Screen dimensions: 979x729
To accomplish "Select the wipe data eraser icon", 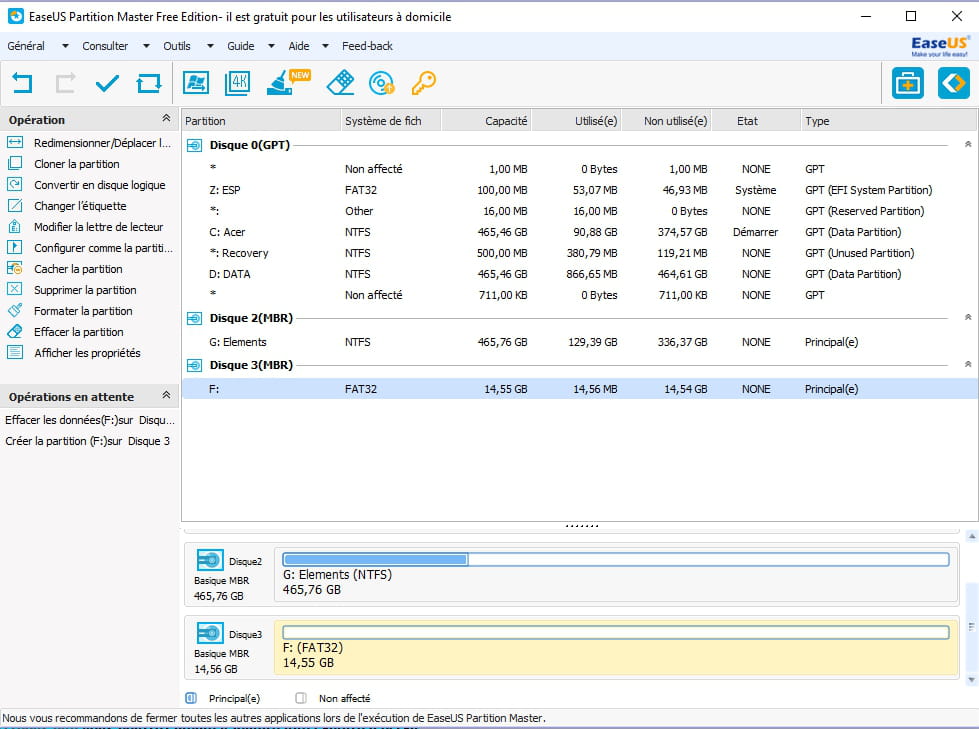I will click(340, 82).
